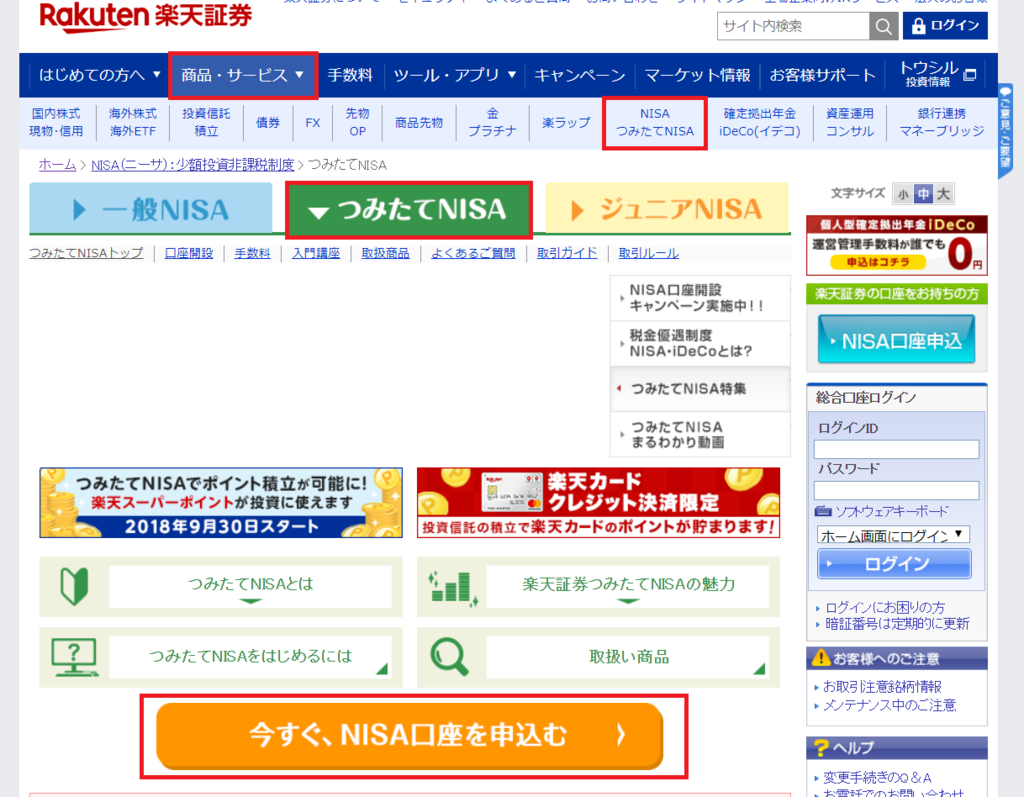The height and width of the screenshot is (797, 1024).
Task: Select 銀行連携 マネーブリッジ submenu item
Action: tap(941, 122)
